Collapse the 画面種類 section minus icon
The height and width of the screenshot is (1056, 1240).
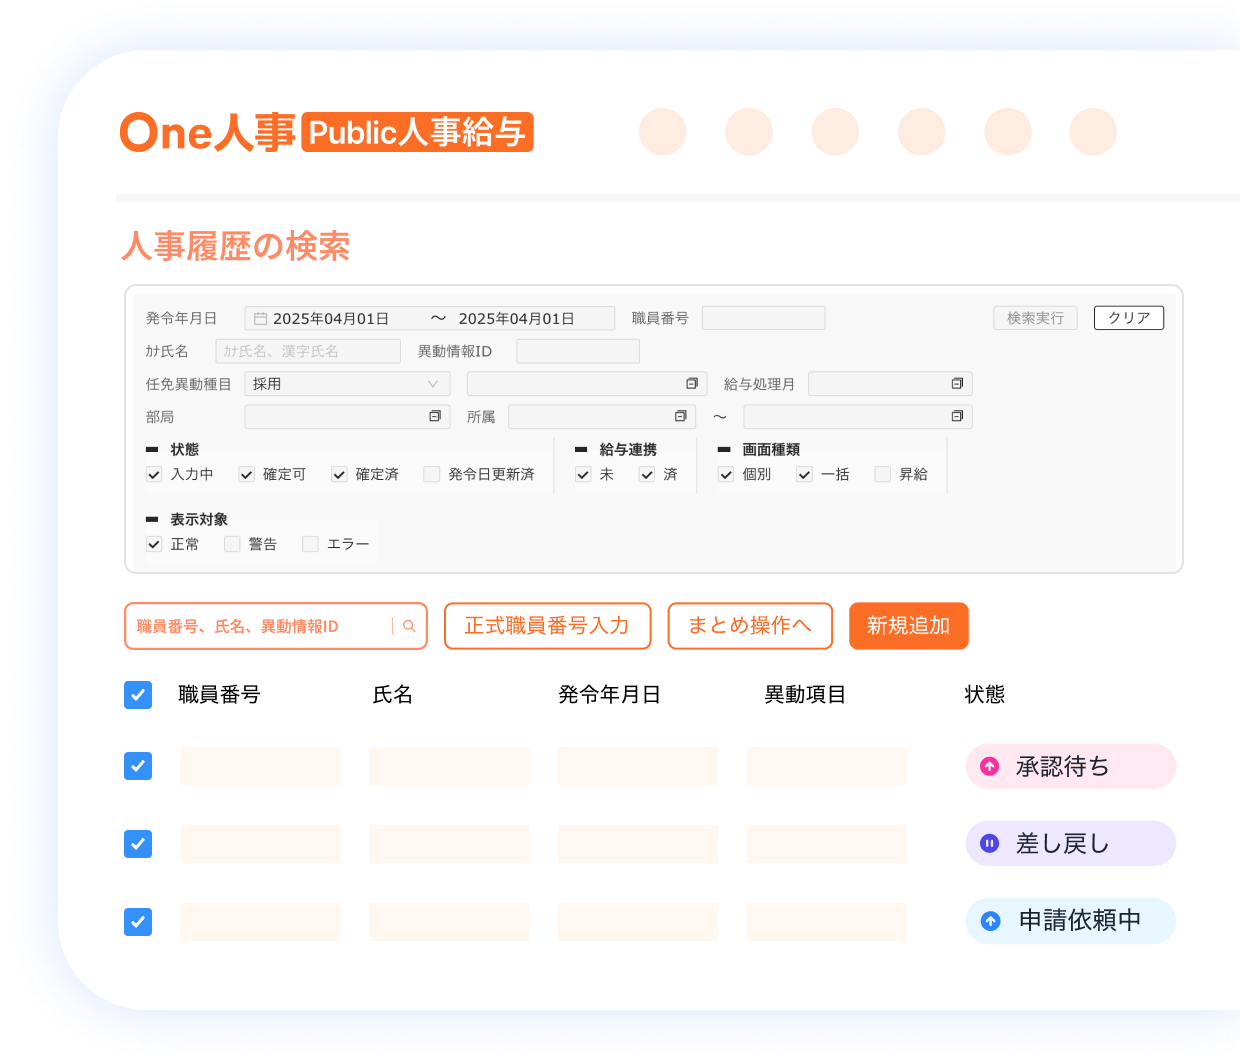pos(724,450)
